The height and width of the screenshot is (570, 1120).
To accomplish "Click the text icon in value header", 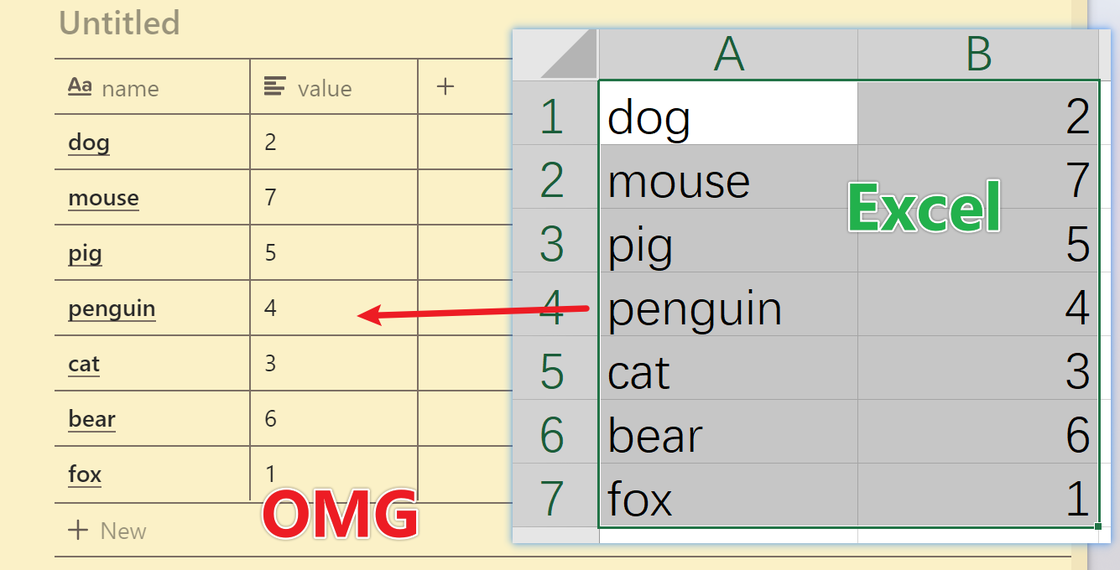I will [274, 87].
